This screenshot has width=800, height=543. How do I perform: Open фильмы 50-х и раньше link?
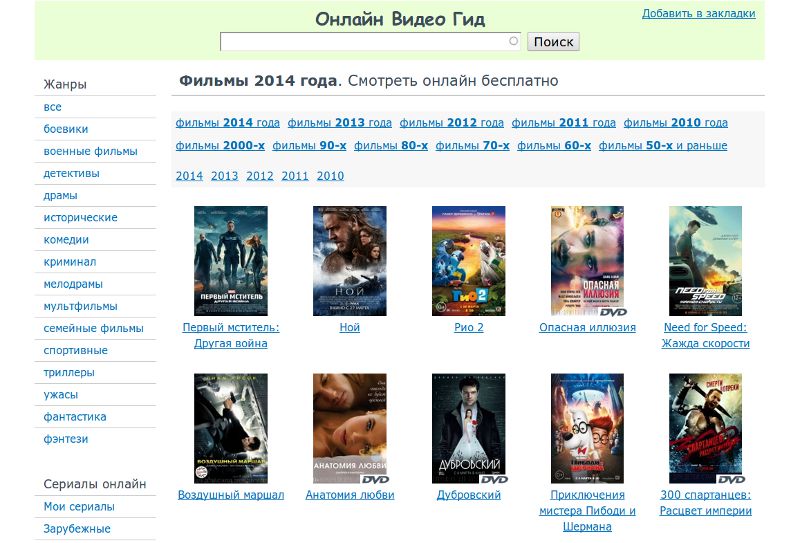click(663, 145)
